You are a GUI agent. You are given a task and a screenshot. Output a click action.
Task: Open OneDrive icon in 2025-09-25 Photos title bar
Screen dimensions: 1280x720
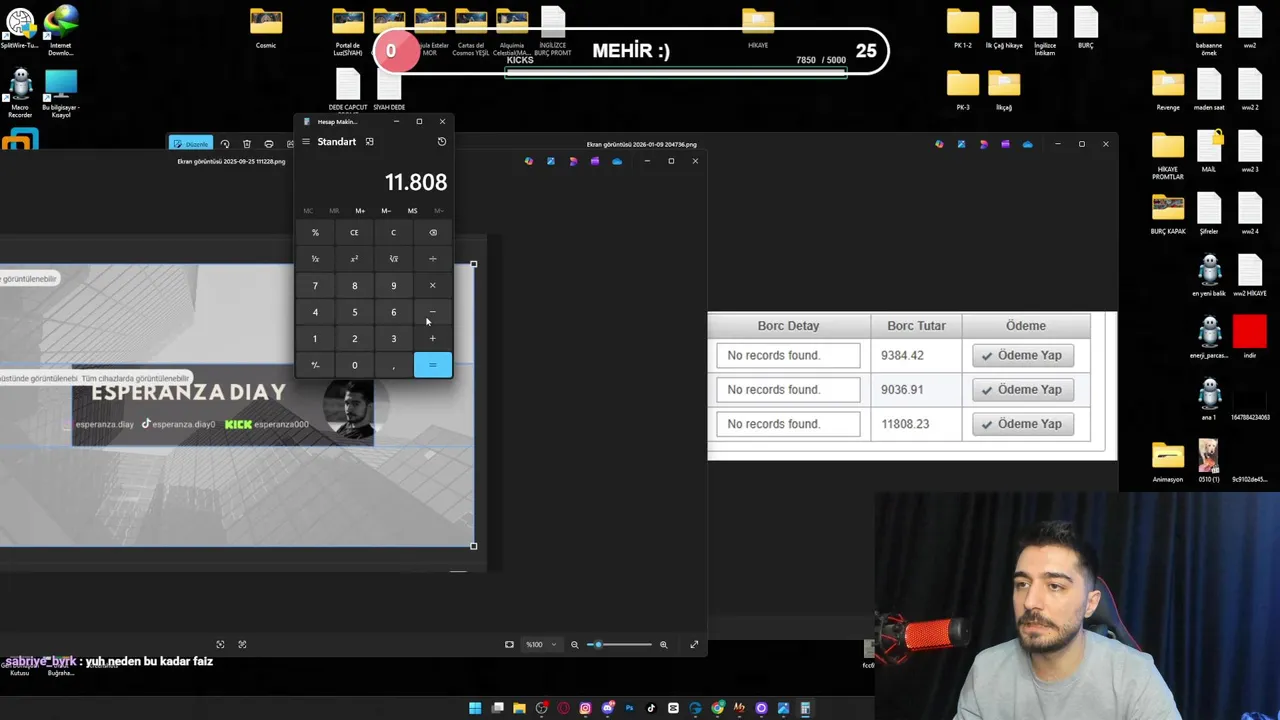[617, 161]
